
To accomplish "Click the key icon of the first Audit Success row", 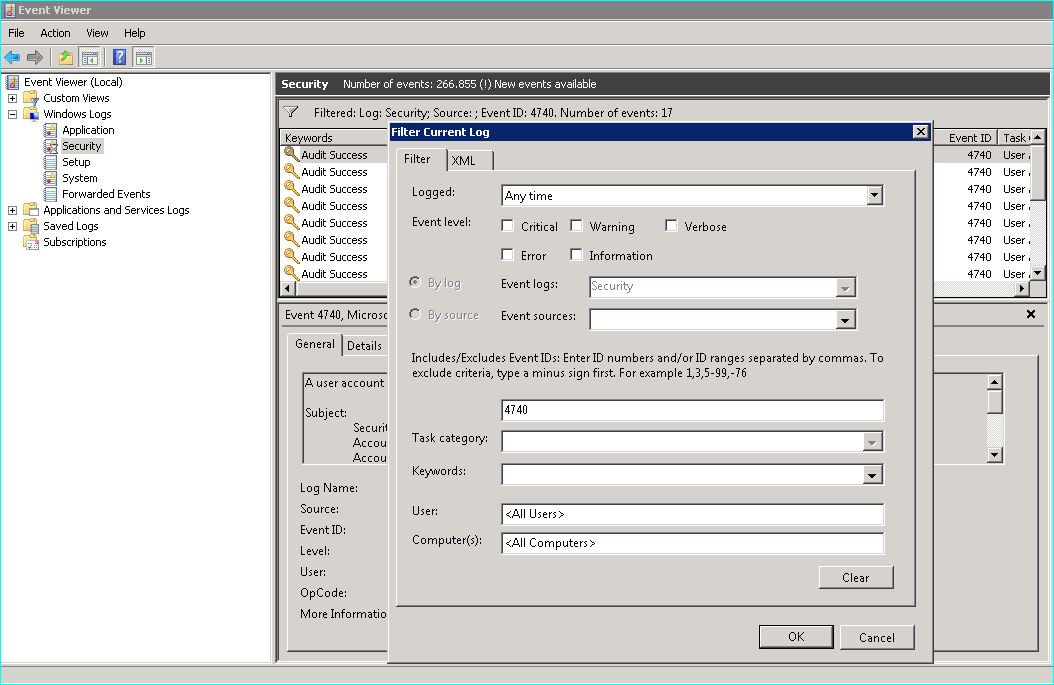I will pyautogui.click(x=291, y=154).
